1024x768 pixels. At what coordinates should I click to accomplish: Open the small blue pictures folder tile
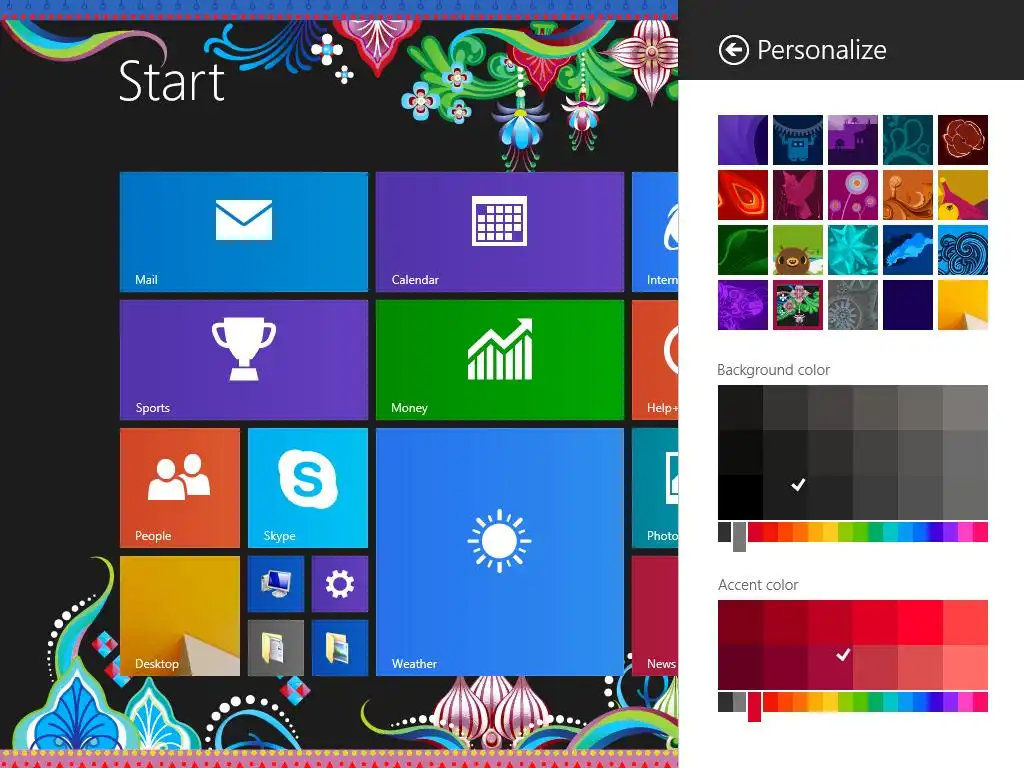click(x=340, y=648)
